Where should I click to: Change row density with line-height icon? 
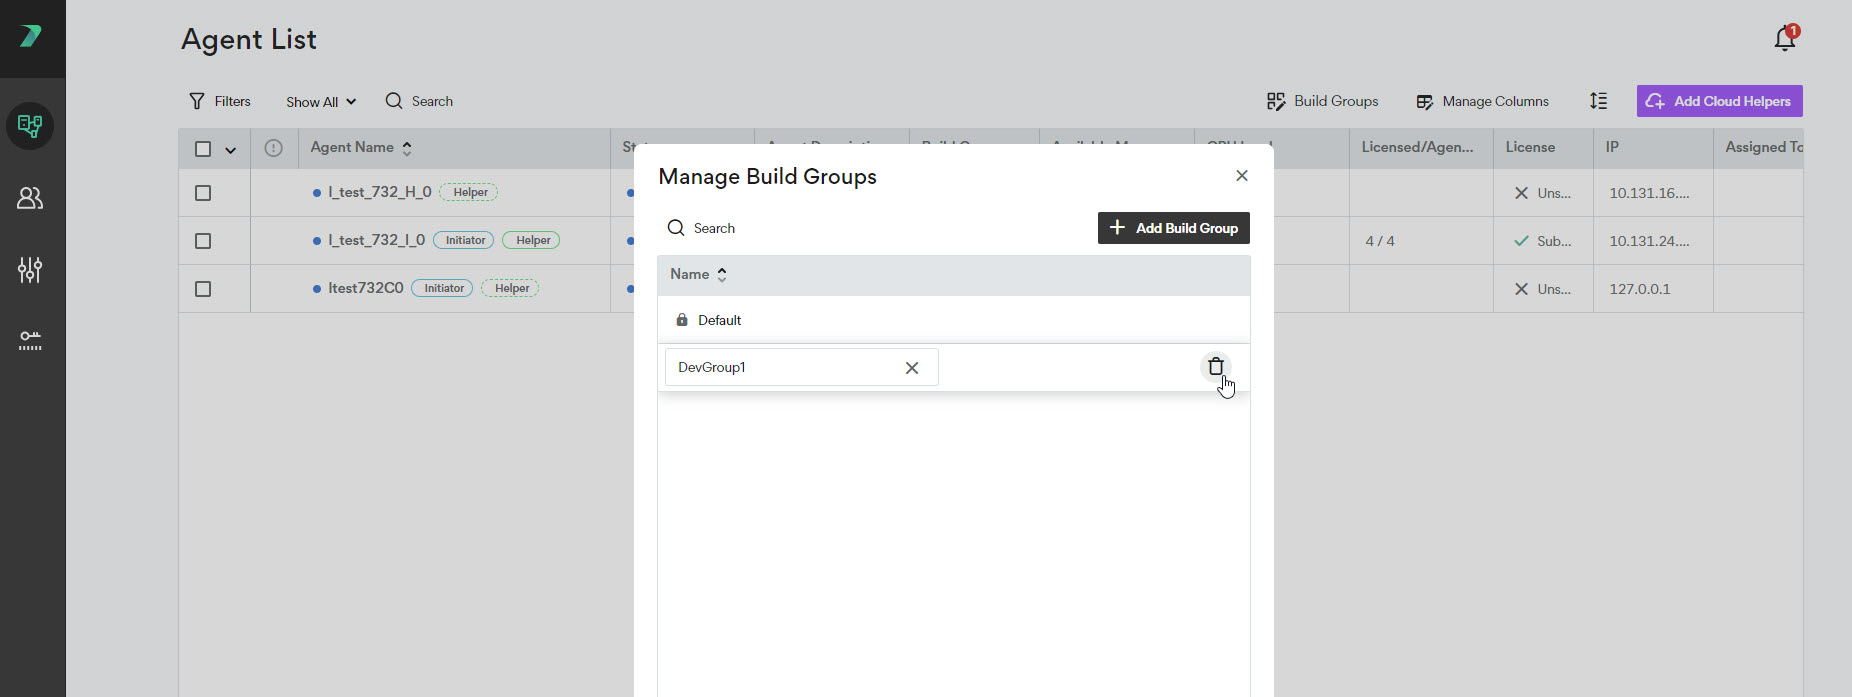click(x=1598, y=101)
